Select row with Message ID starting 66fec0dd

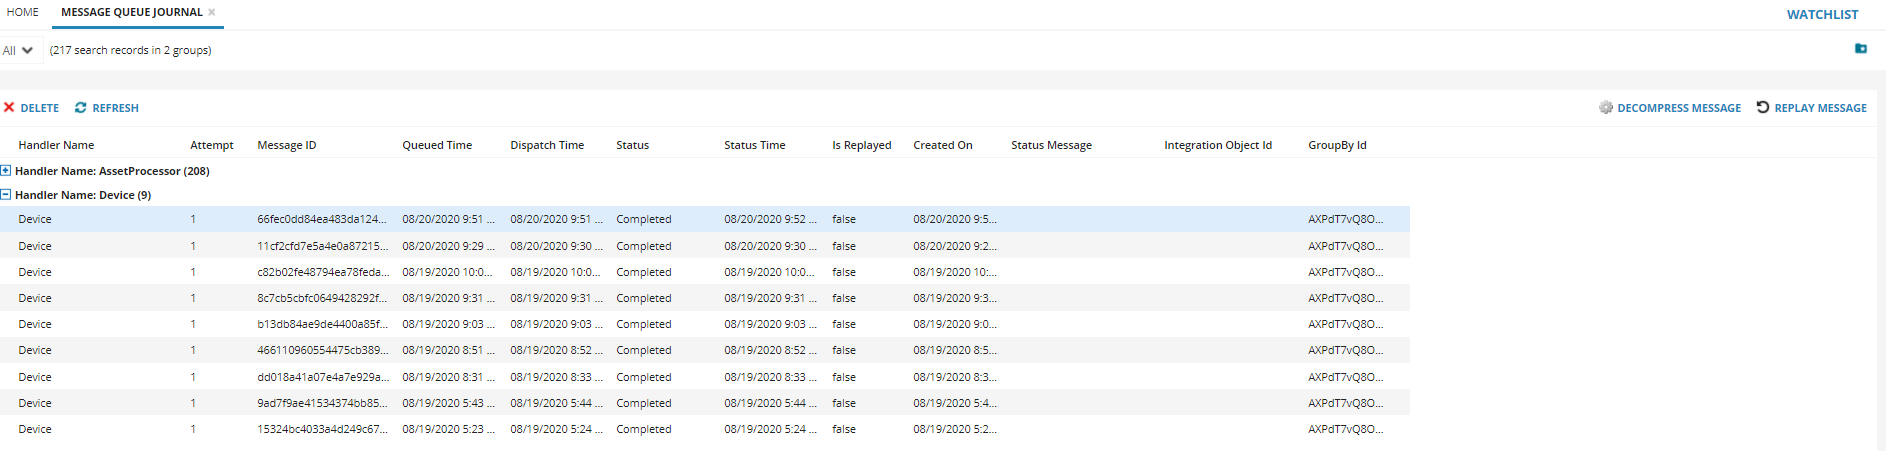[x=321, y=219]
